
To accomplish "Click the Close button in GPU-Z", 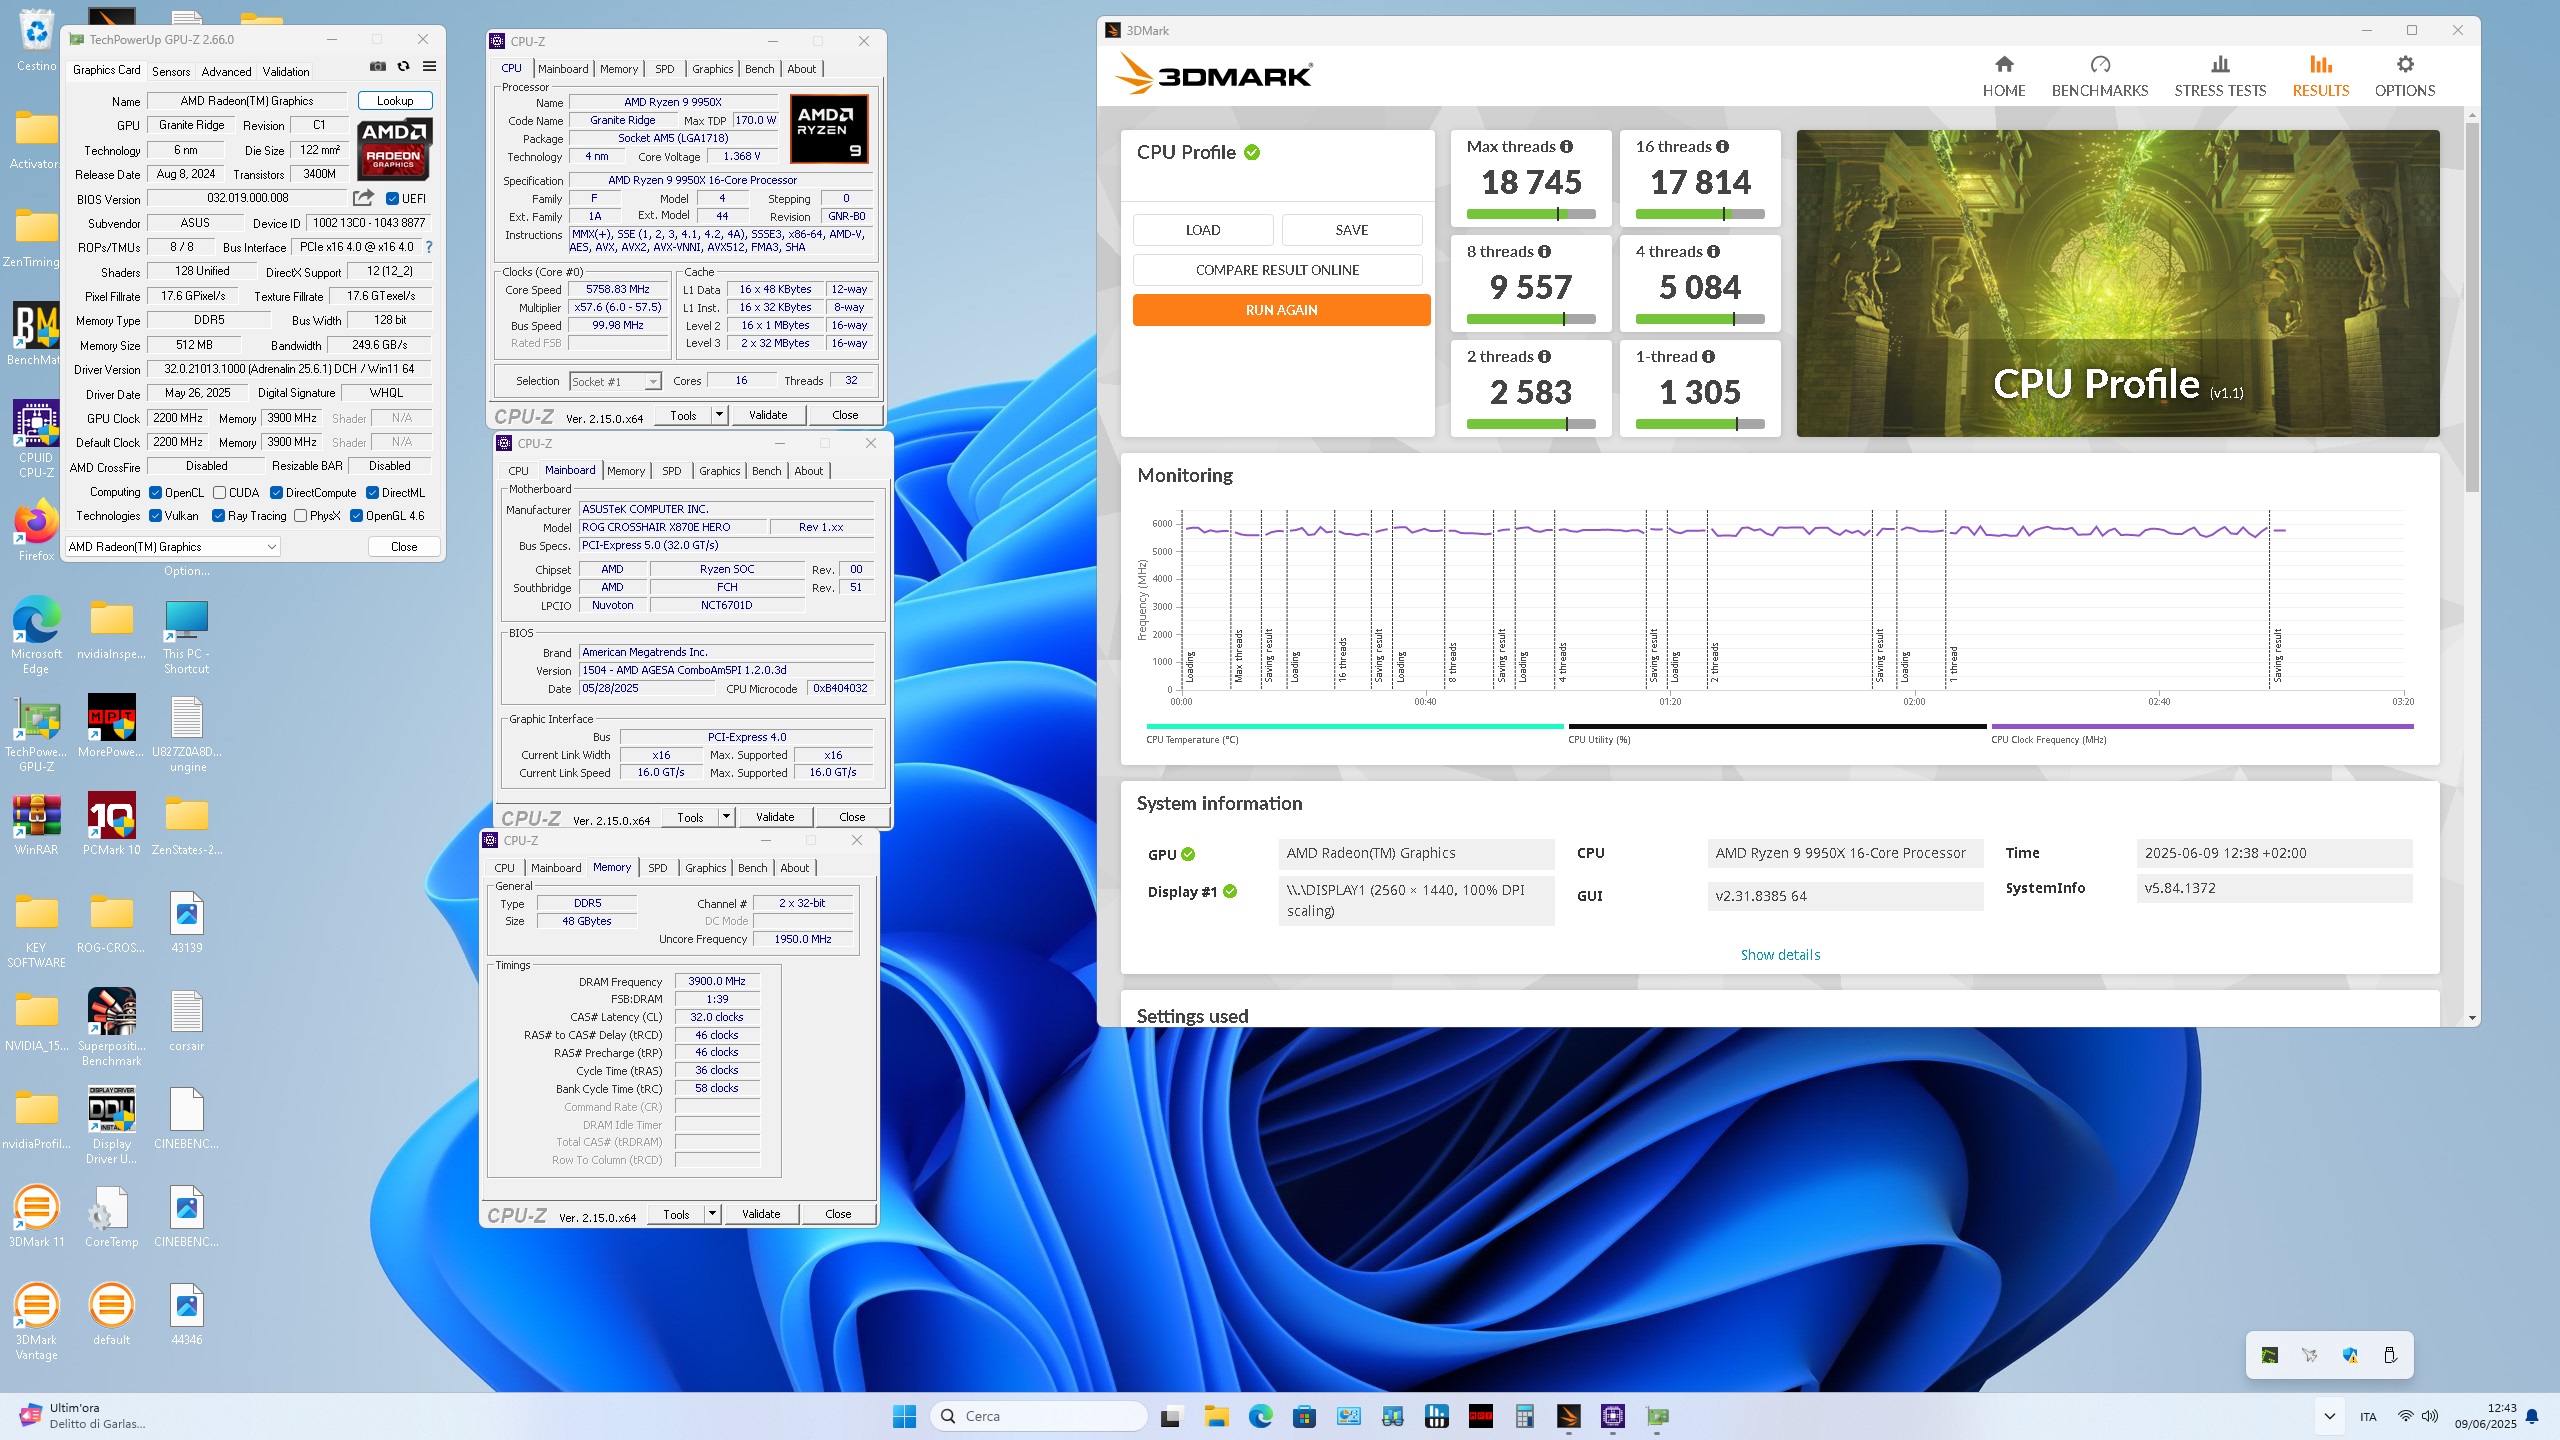I will 404,547.
